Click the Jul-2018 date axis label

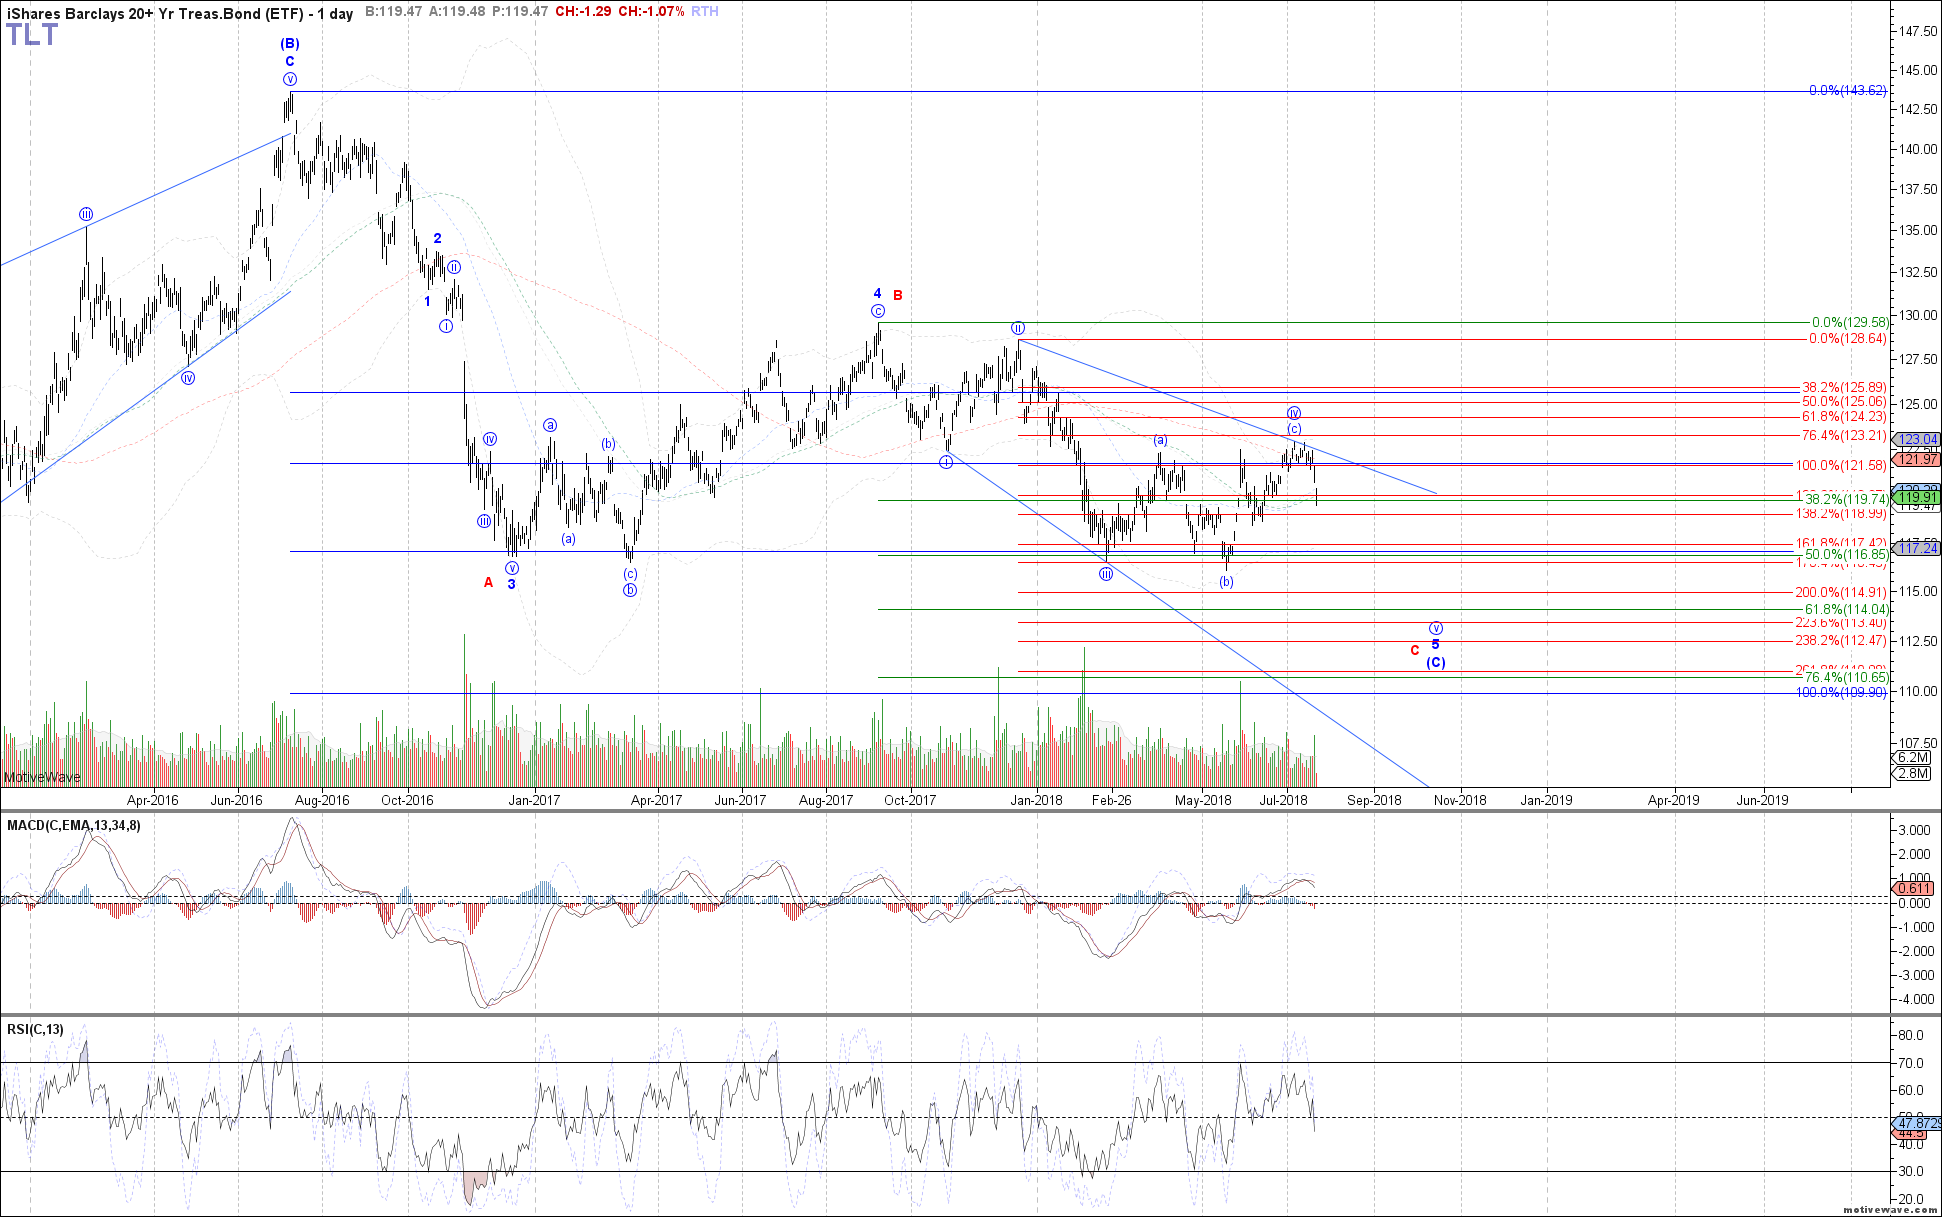pyautogui.click(x=1283, y=800)
